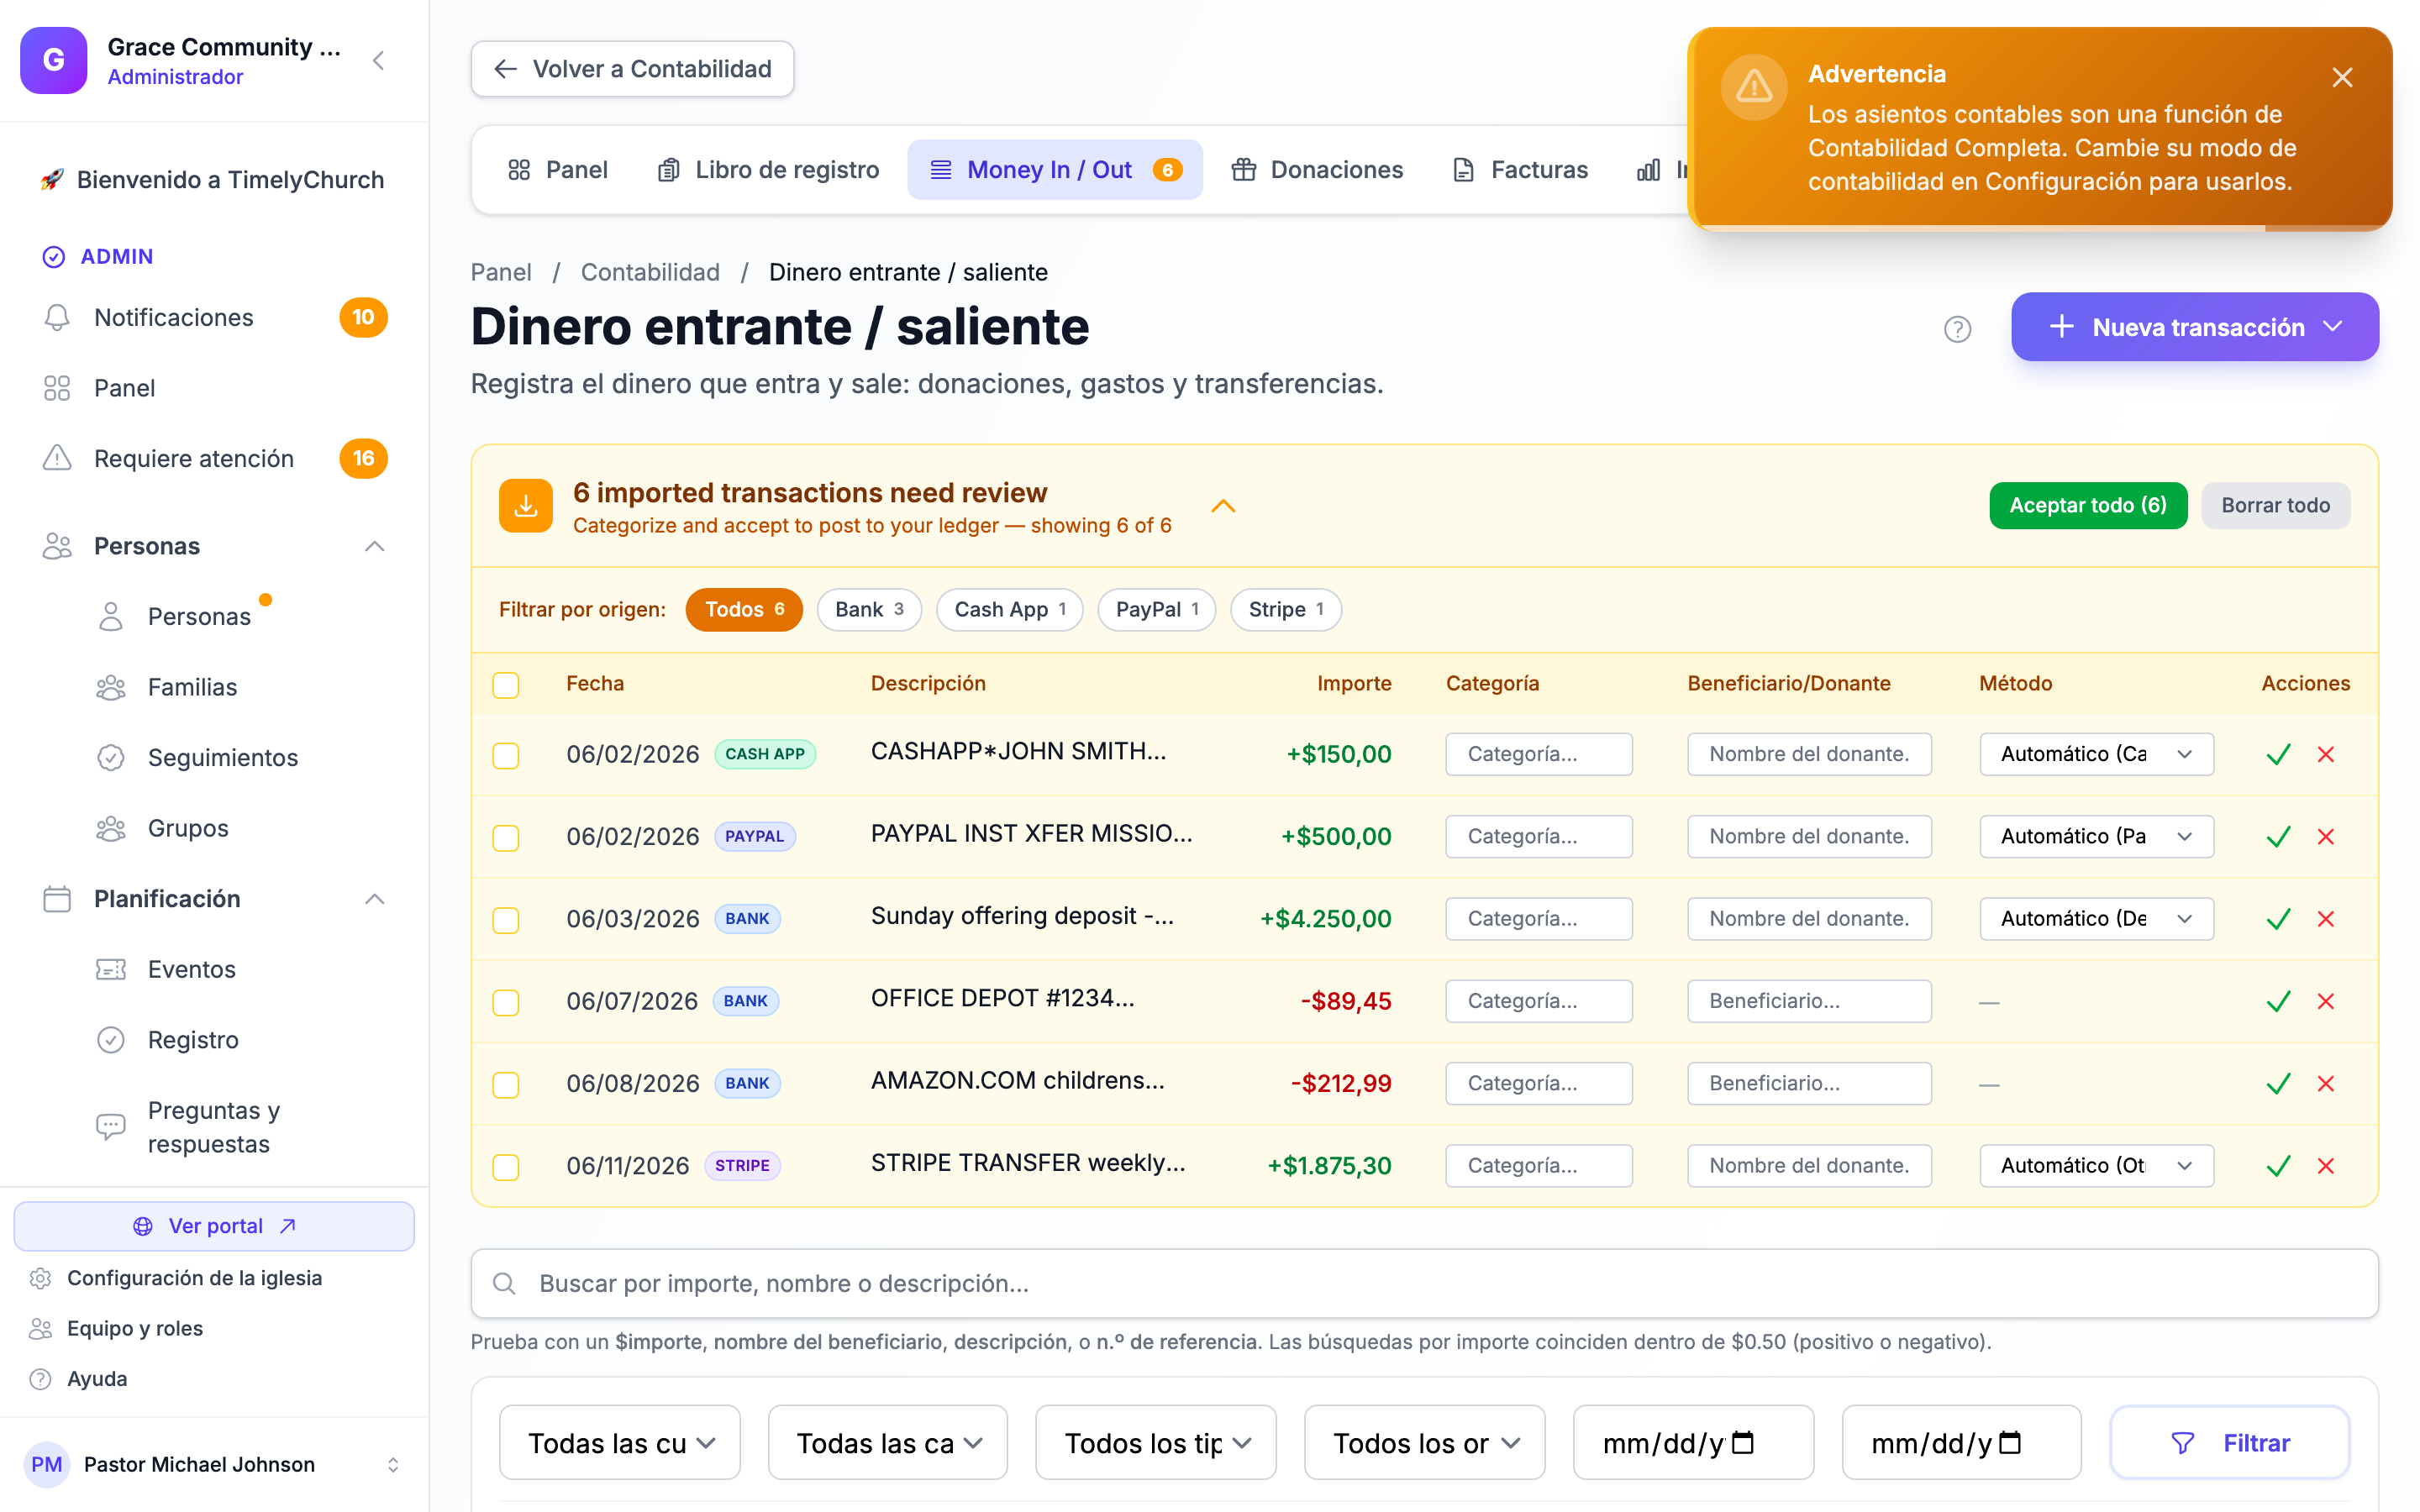Open Método dropdown for CASHAPP row
Screen dimensions: 2420x1512
(2096, 755)
